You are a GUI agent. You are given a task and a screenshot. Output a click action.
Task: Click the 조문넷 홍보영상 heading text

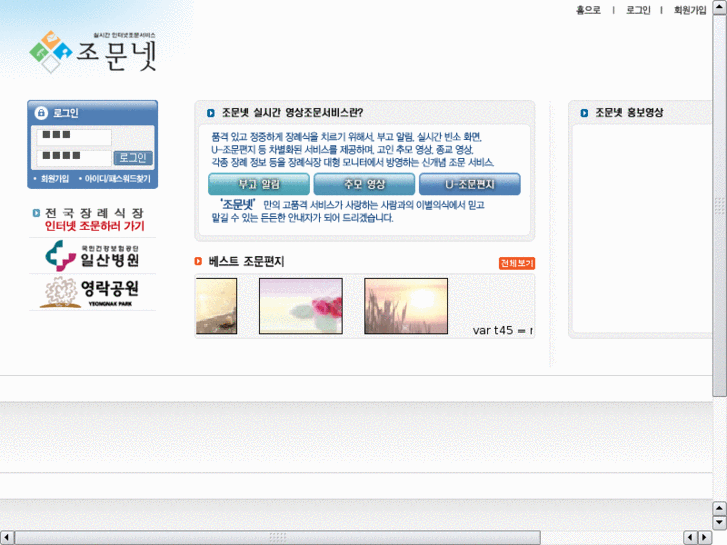629,113
